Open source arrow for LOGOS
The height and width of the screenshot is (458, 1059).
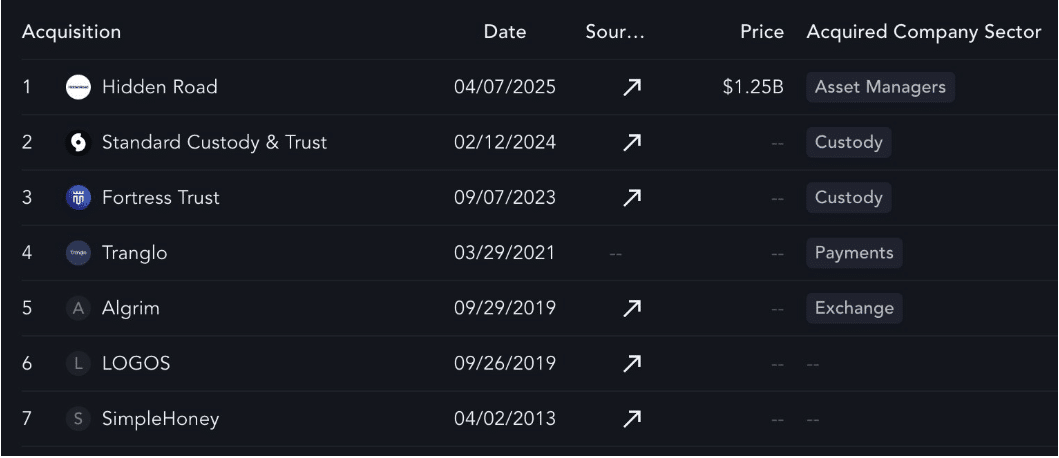tap(631, 364)
